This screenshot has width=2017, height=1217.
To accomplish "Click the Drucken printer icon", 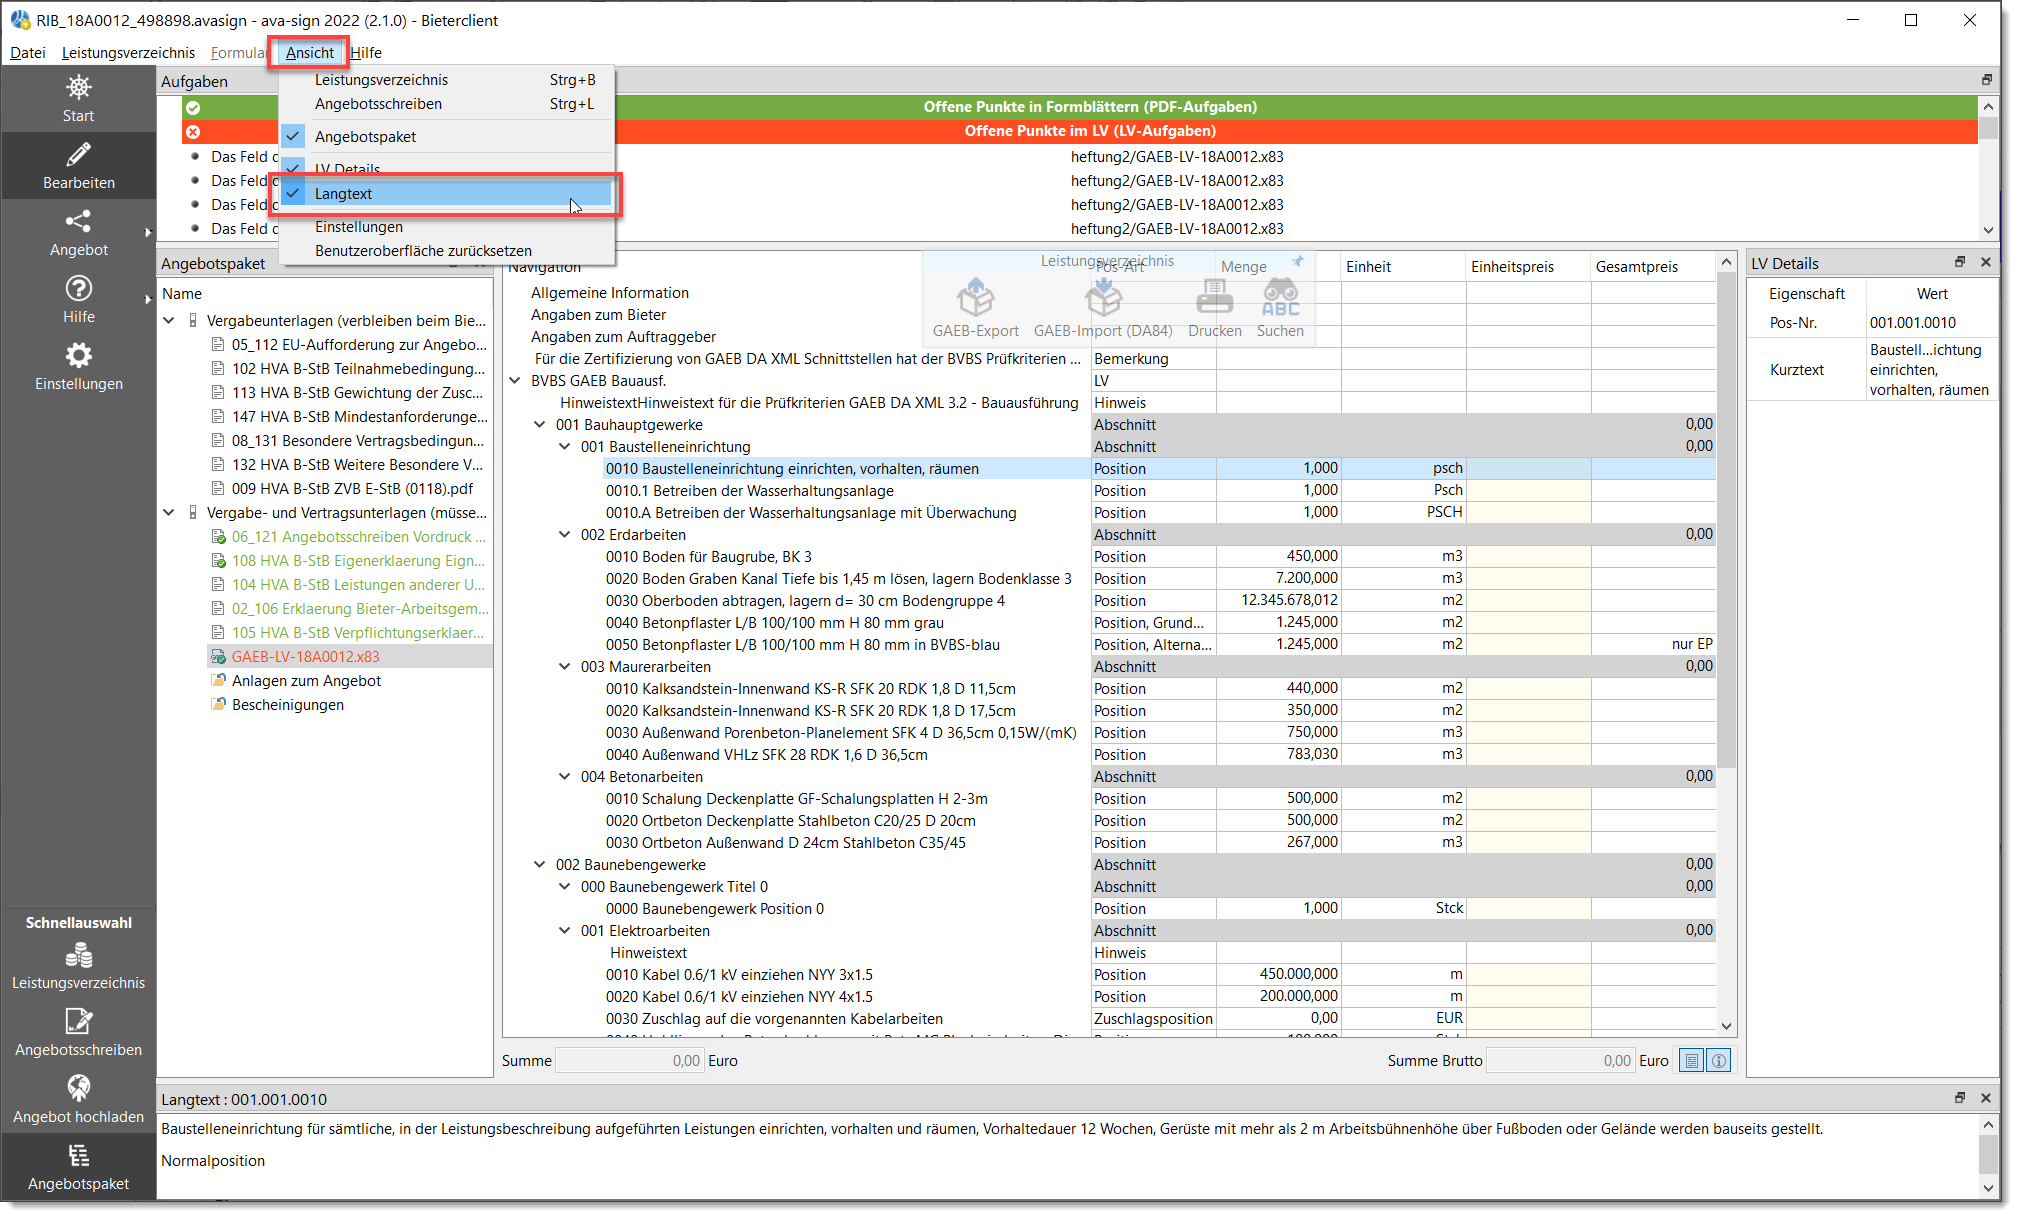I will 1214,297.
